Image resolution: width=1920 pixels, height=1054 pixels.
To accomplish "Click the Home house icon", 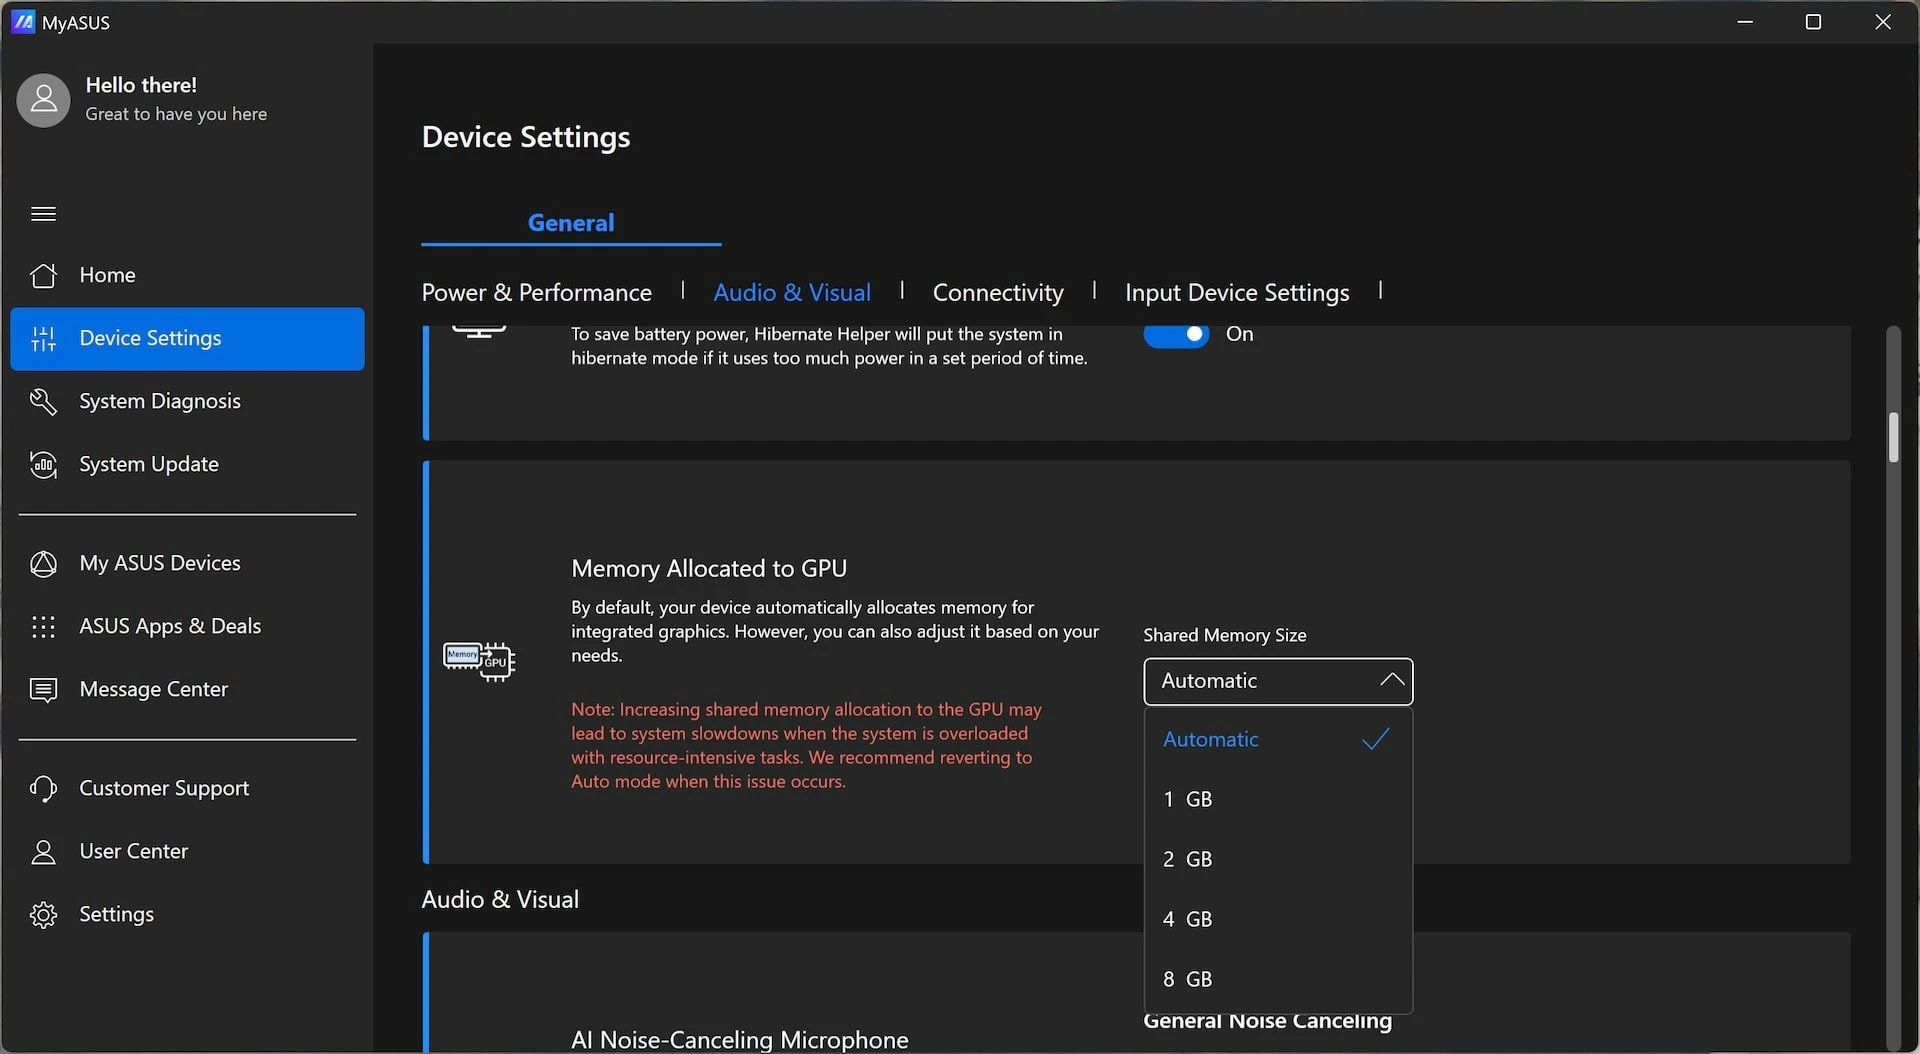I will [x=43, y=275].
